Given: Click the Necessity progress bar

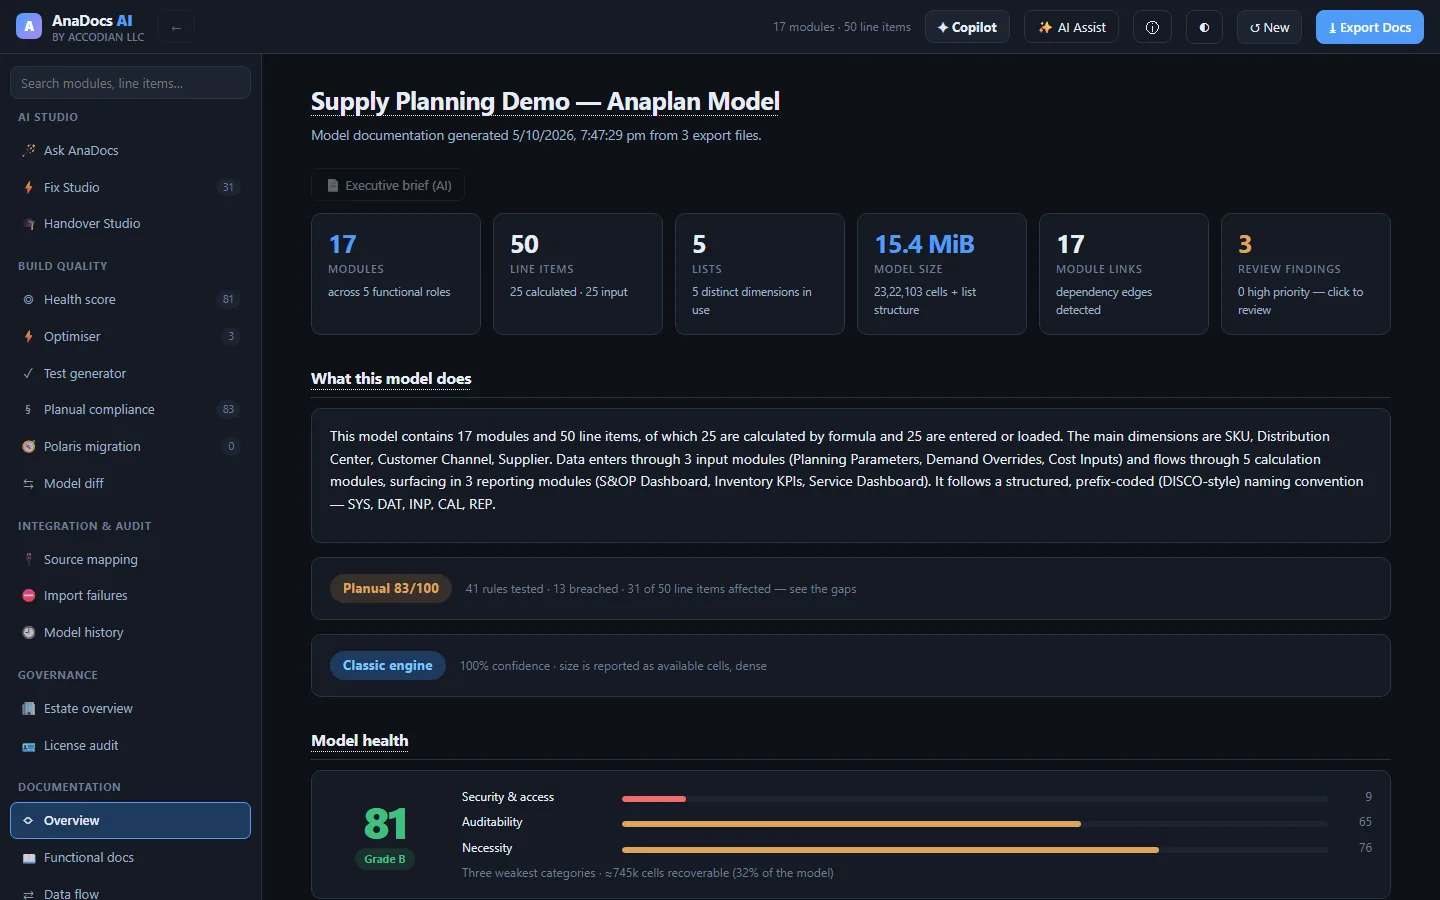Looking at the screenshot, I should [975, 849].
